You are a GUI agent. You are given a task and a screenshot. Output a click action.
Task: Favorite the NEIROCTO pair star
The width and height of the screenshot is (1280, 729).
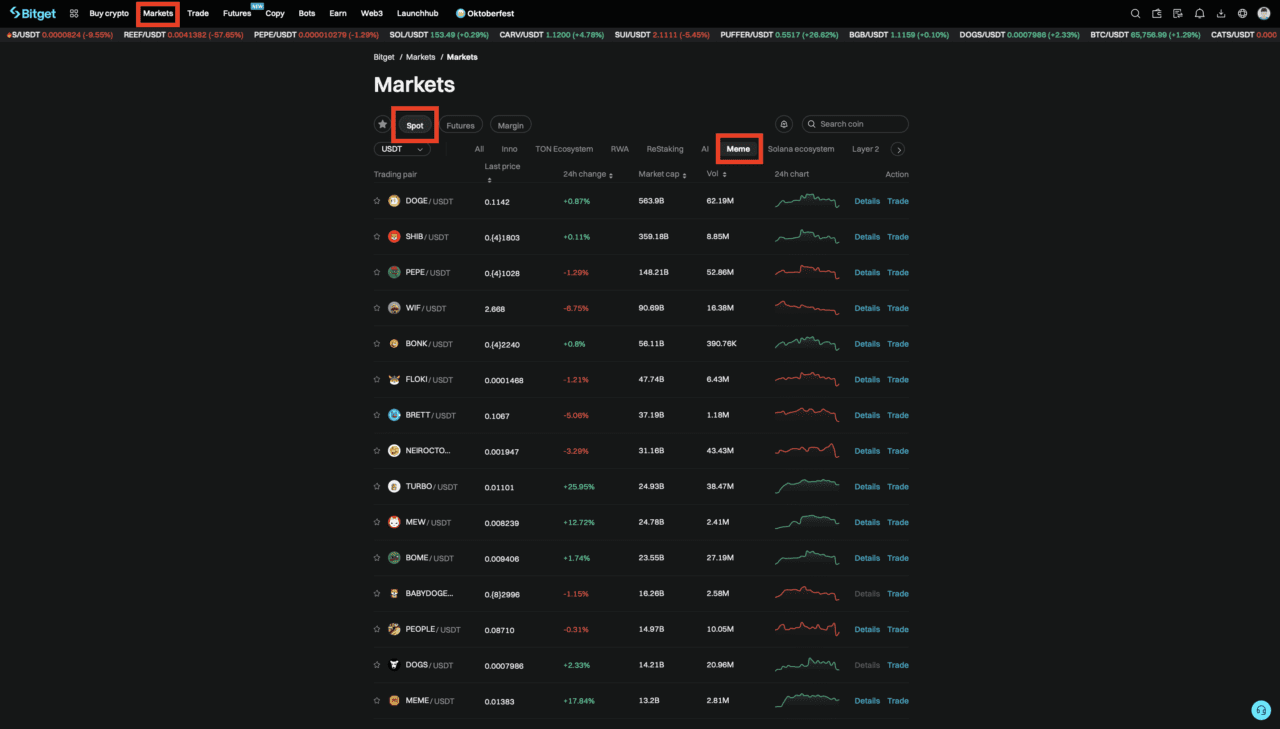coord(378,451)
